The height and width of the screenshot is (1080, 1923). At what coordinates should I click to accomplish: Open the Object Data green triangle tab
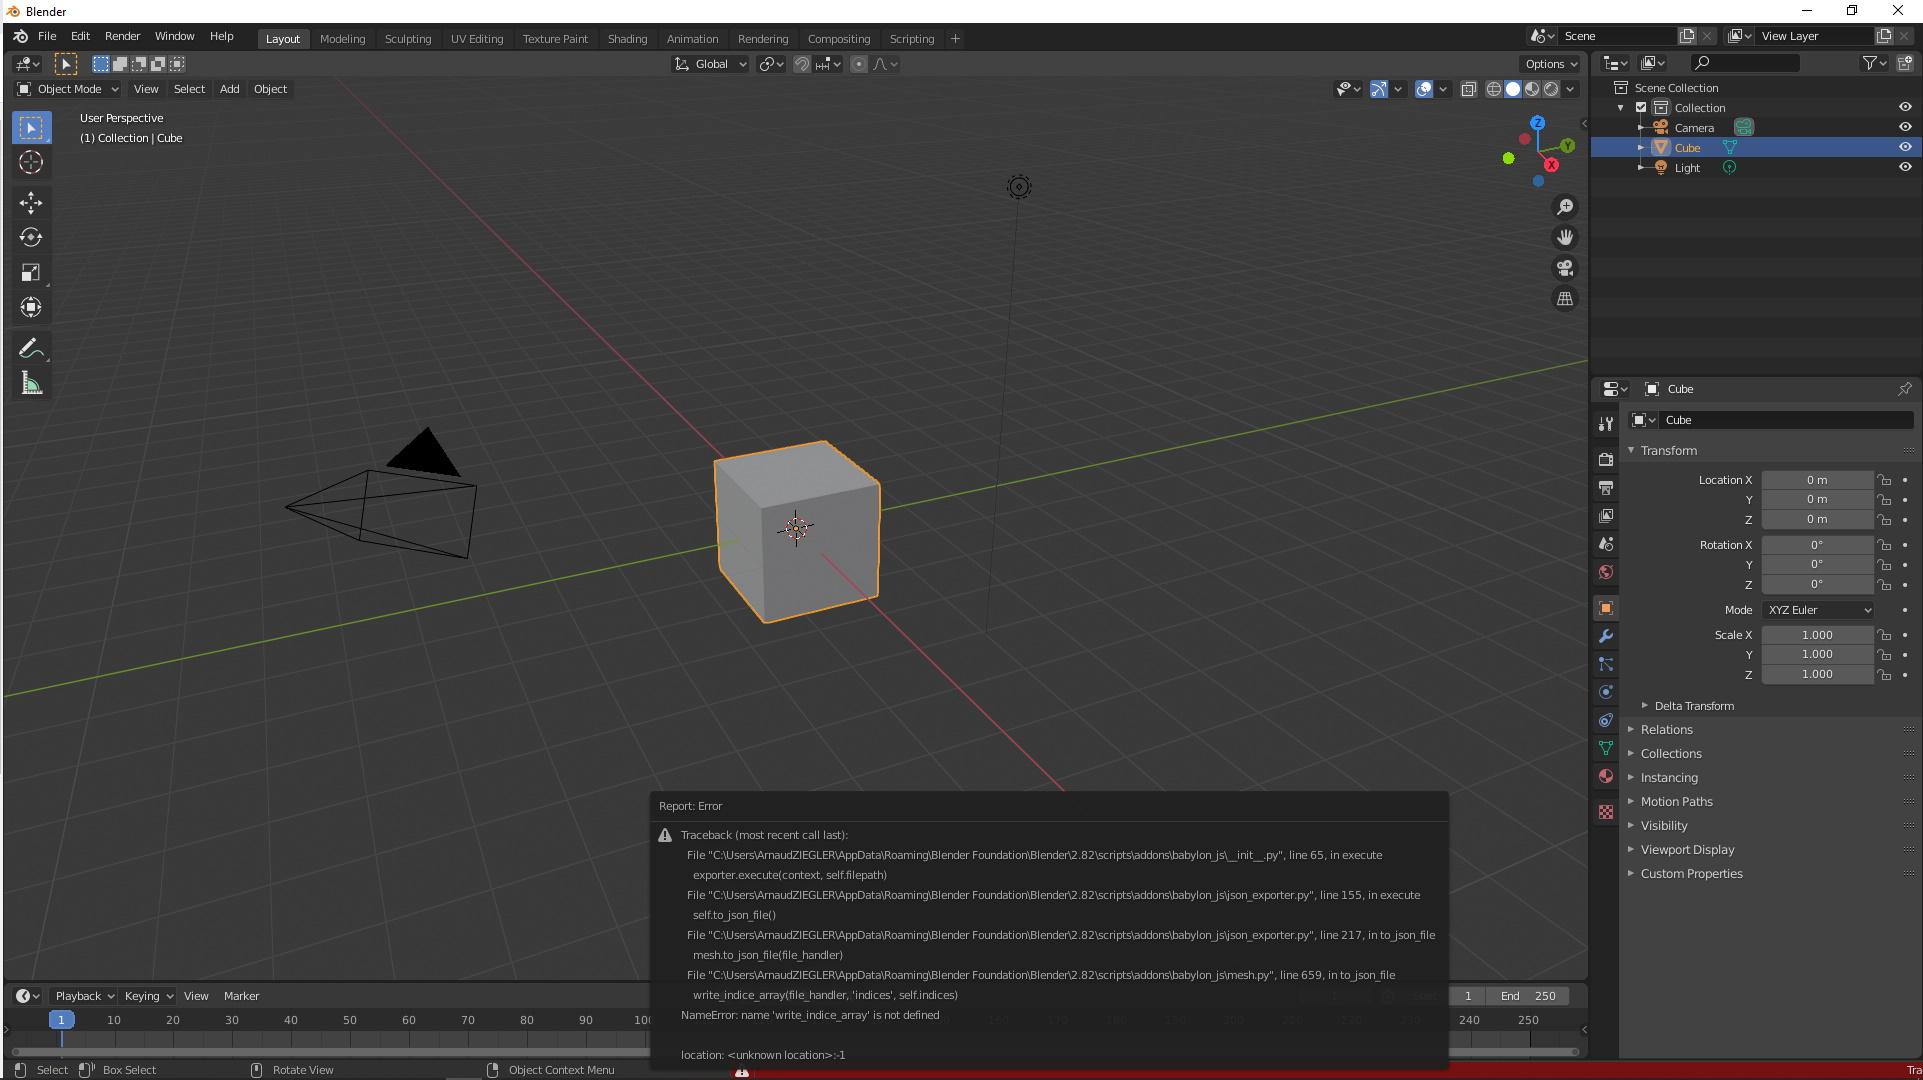pos(1606,748)
